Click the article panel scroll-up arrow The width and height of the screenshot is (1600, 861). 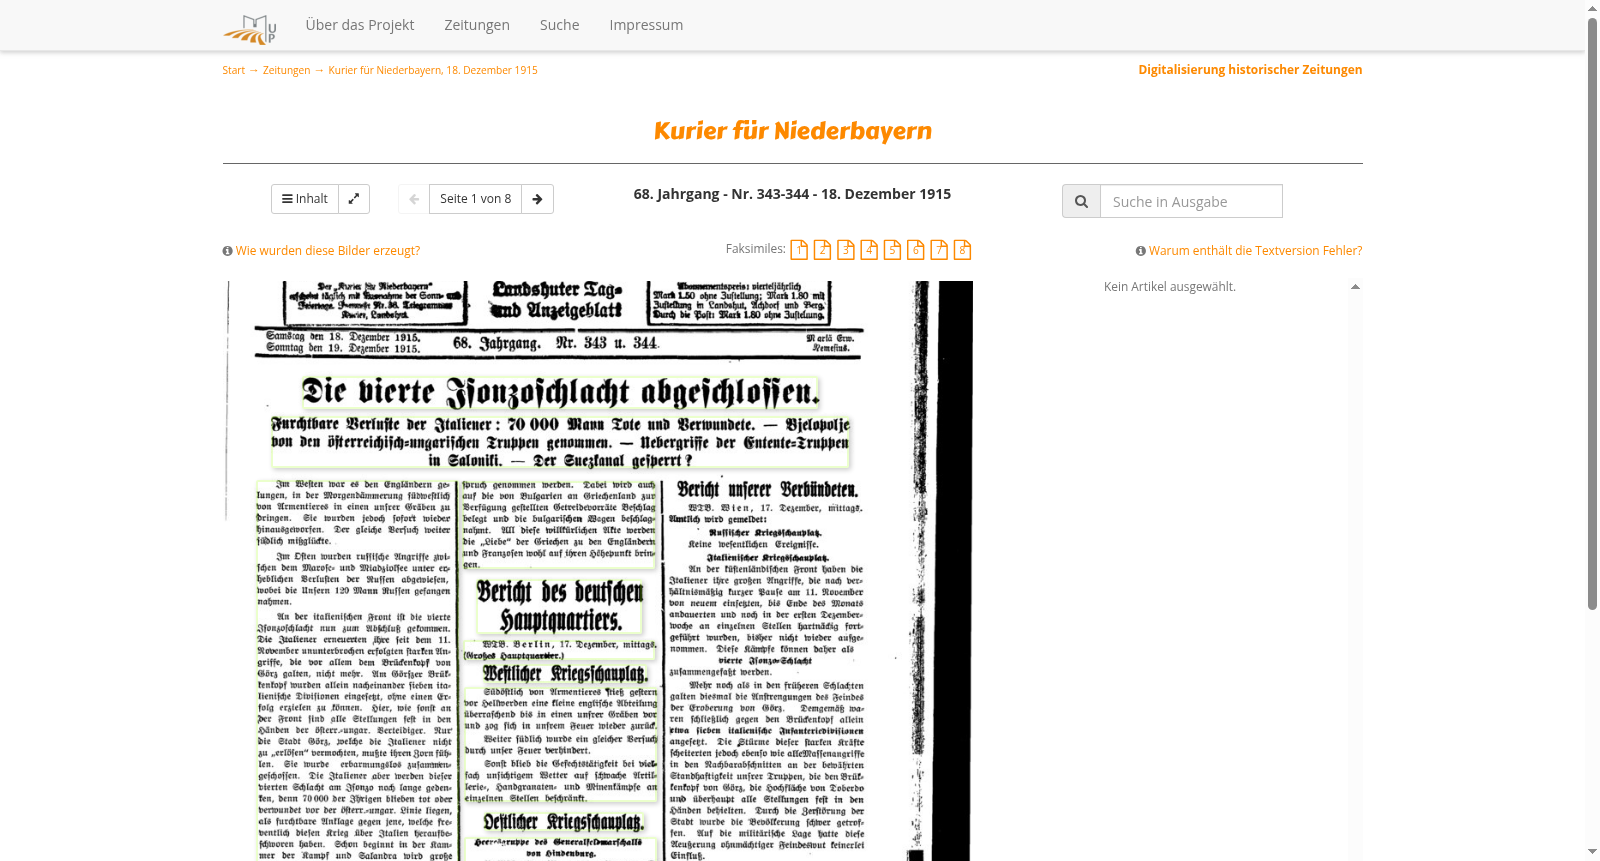point(1355,287)
